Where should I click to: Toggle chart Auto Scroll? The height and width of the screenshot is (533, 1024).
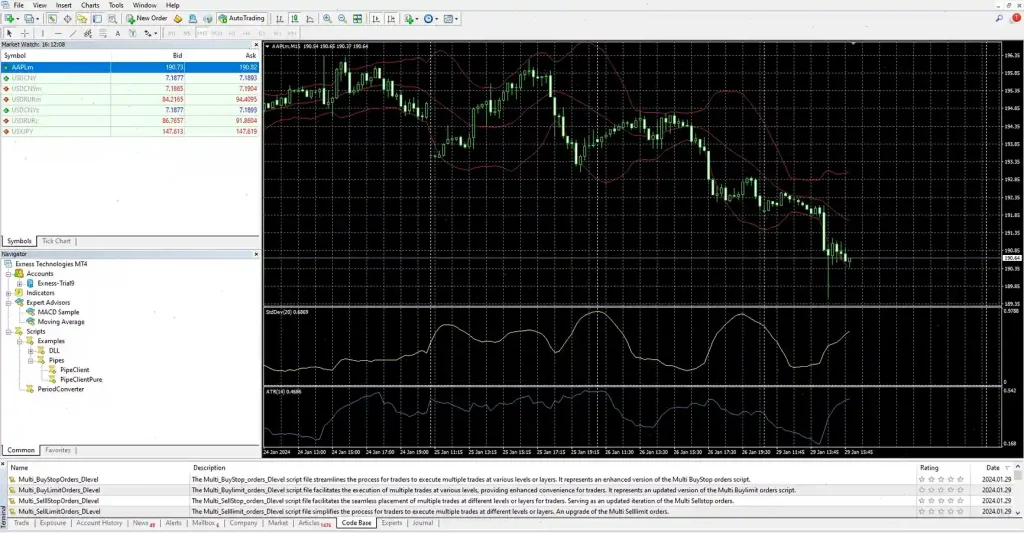(x=376, y=18)
